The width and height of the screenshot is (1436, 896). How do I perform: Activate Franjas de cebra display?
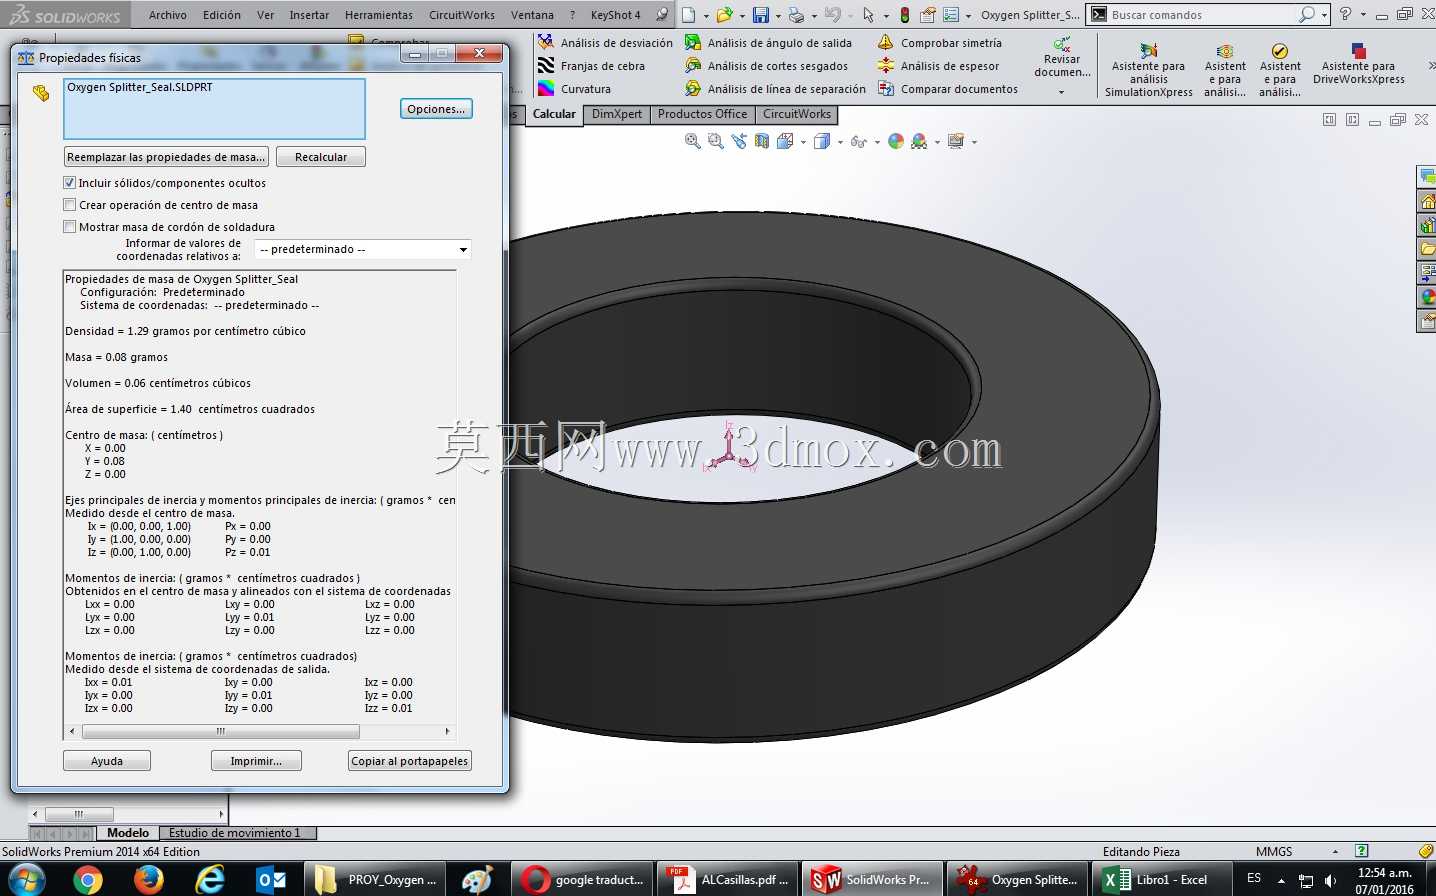click(591, 66)
